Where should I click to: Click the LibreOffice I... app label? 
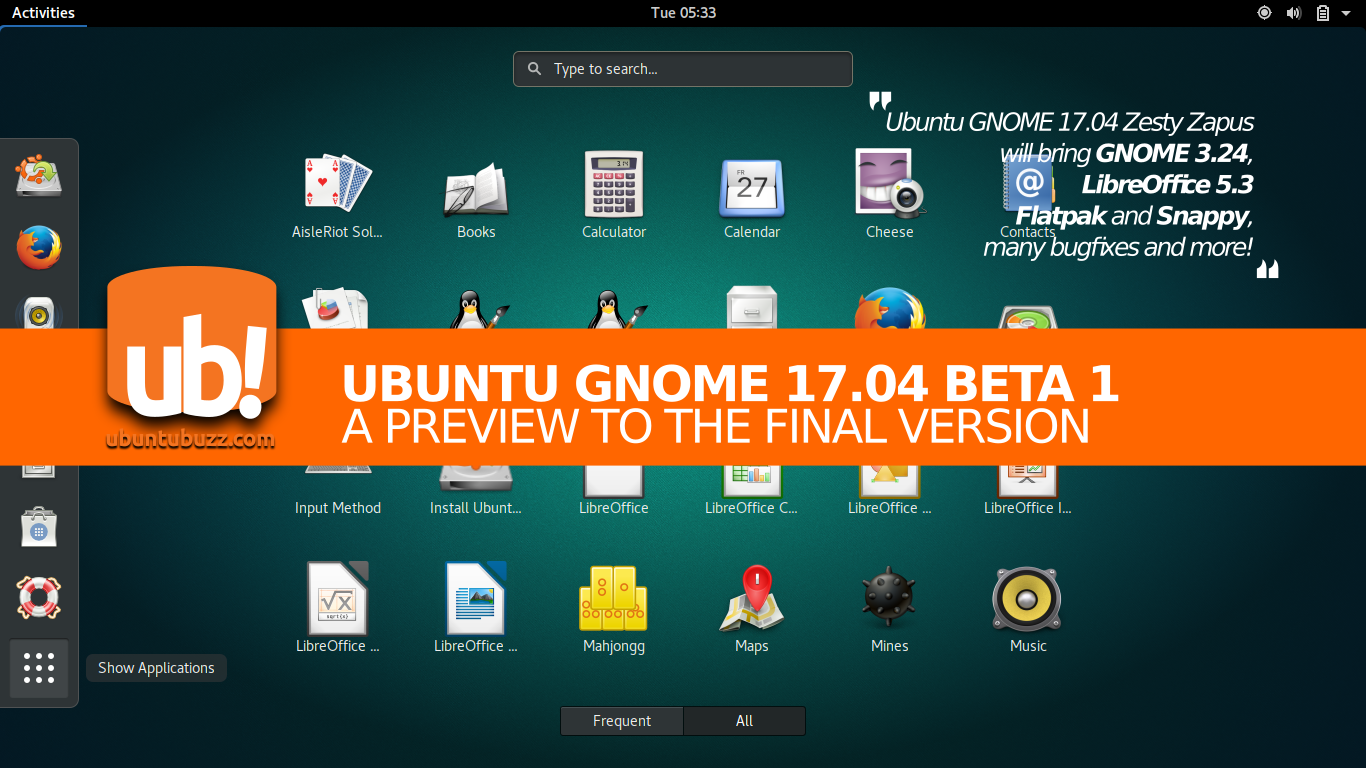(x=1028, y=508)
